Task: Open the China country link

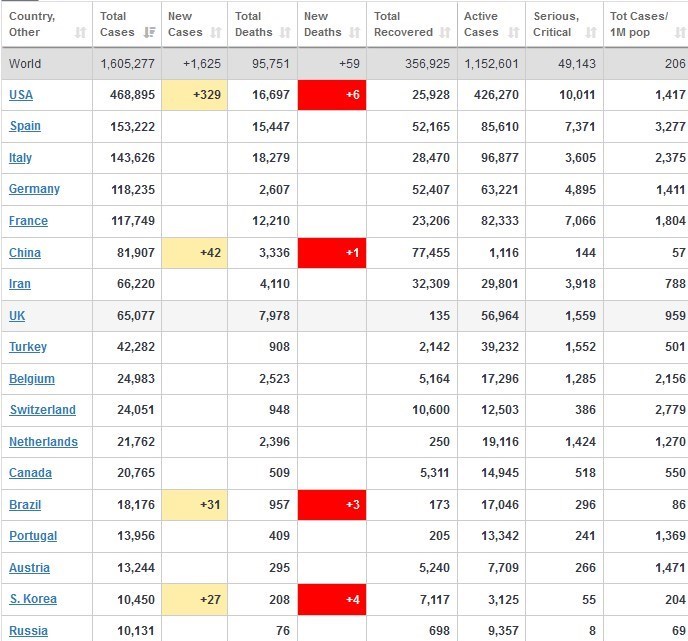Action: tap(25, 253)
